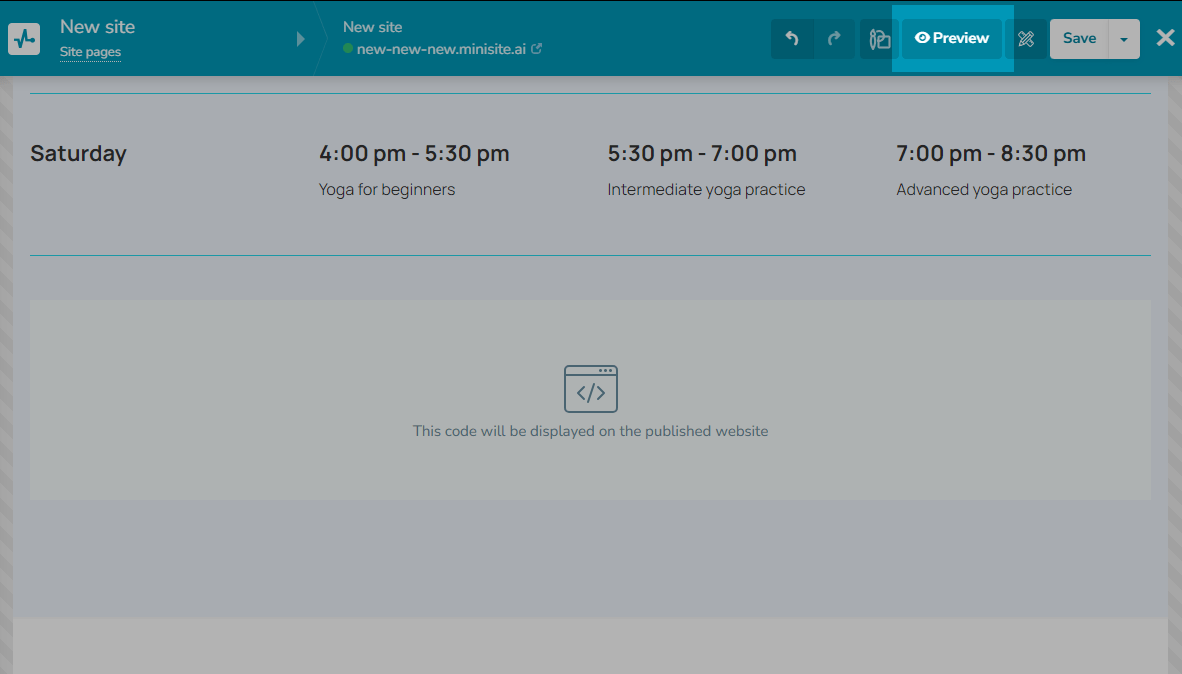Open the Site pages link
1182x674 pixels.
[x=90, y=51]
